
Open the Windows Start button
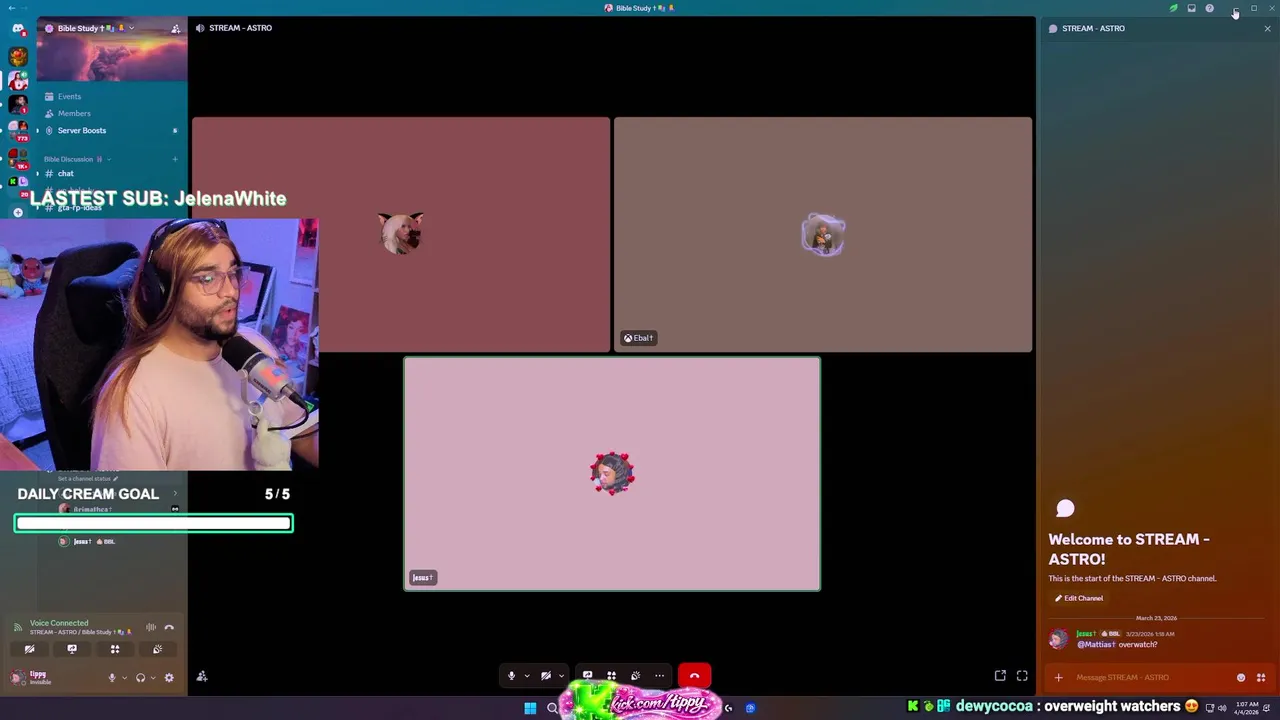[530, 708]
